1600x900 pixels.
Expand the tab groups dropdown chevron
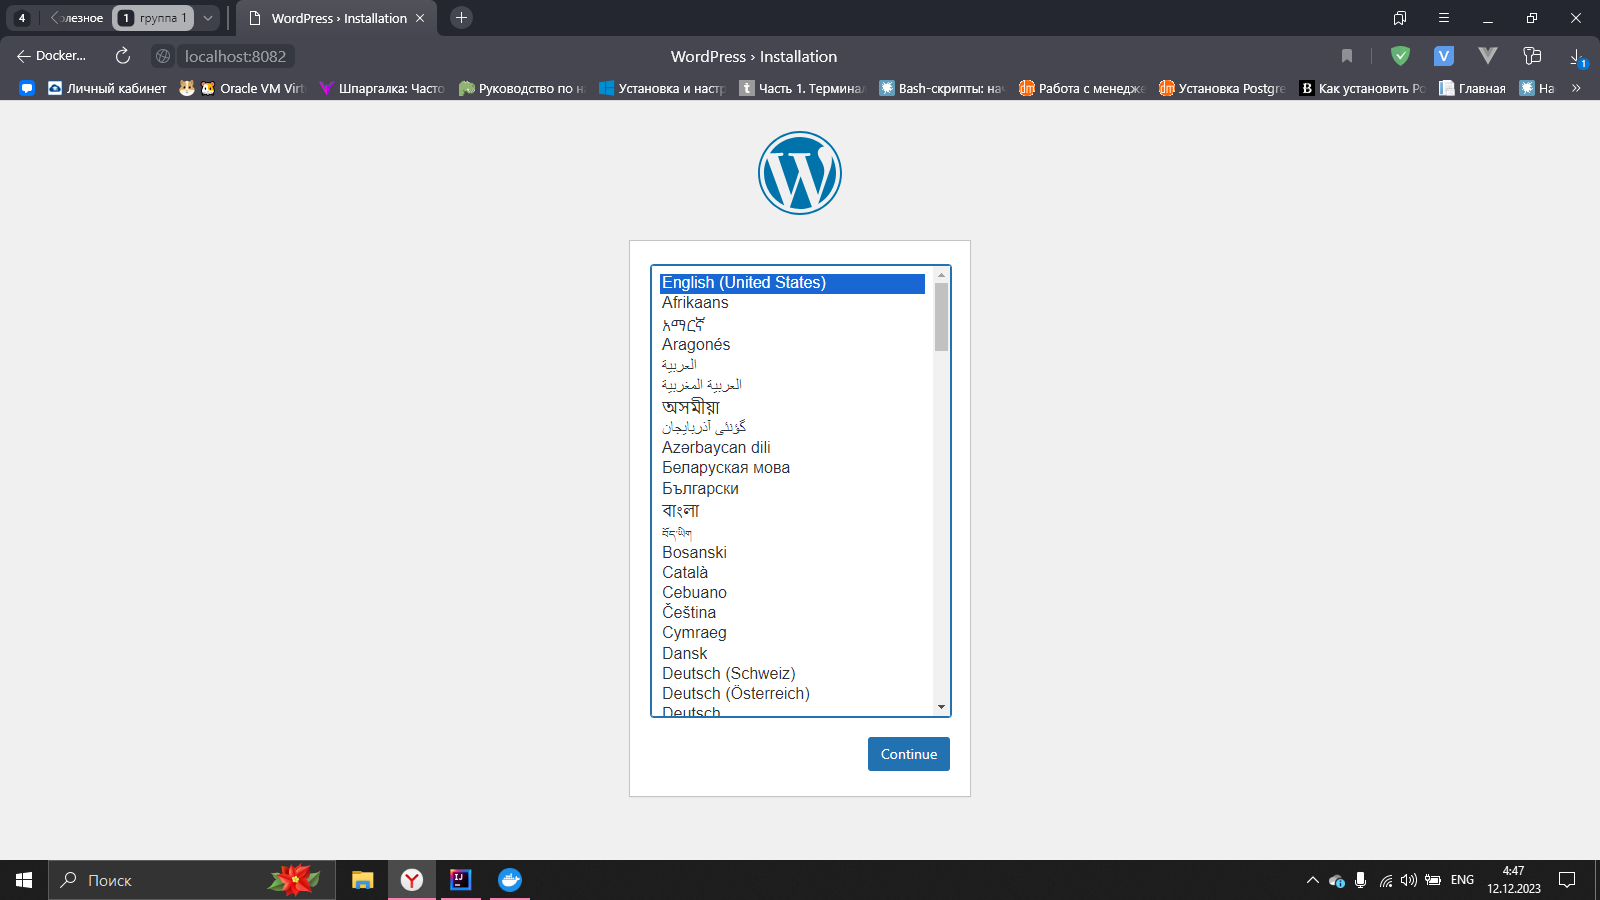tap(208, 18)
